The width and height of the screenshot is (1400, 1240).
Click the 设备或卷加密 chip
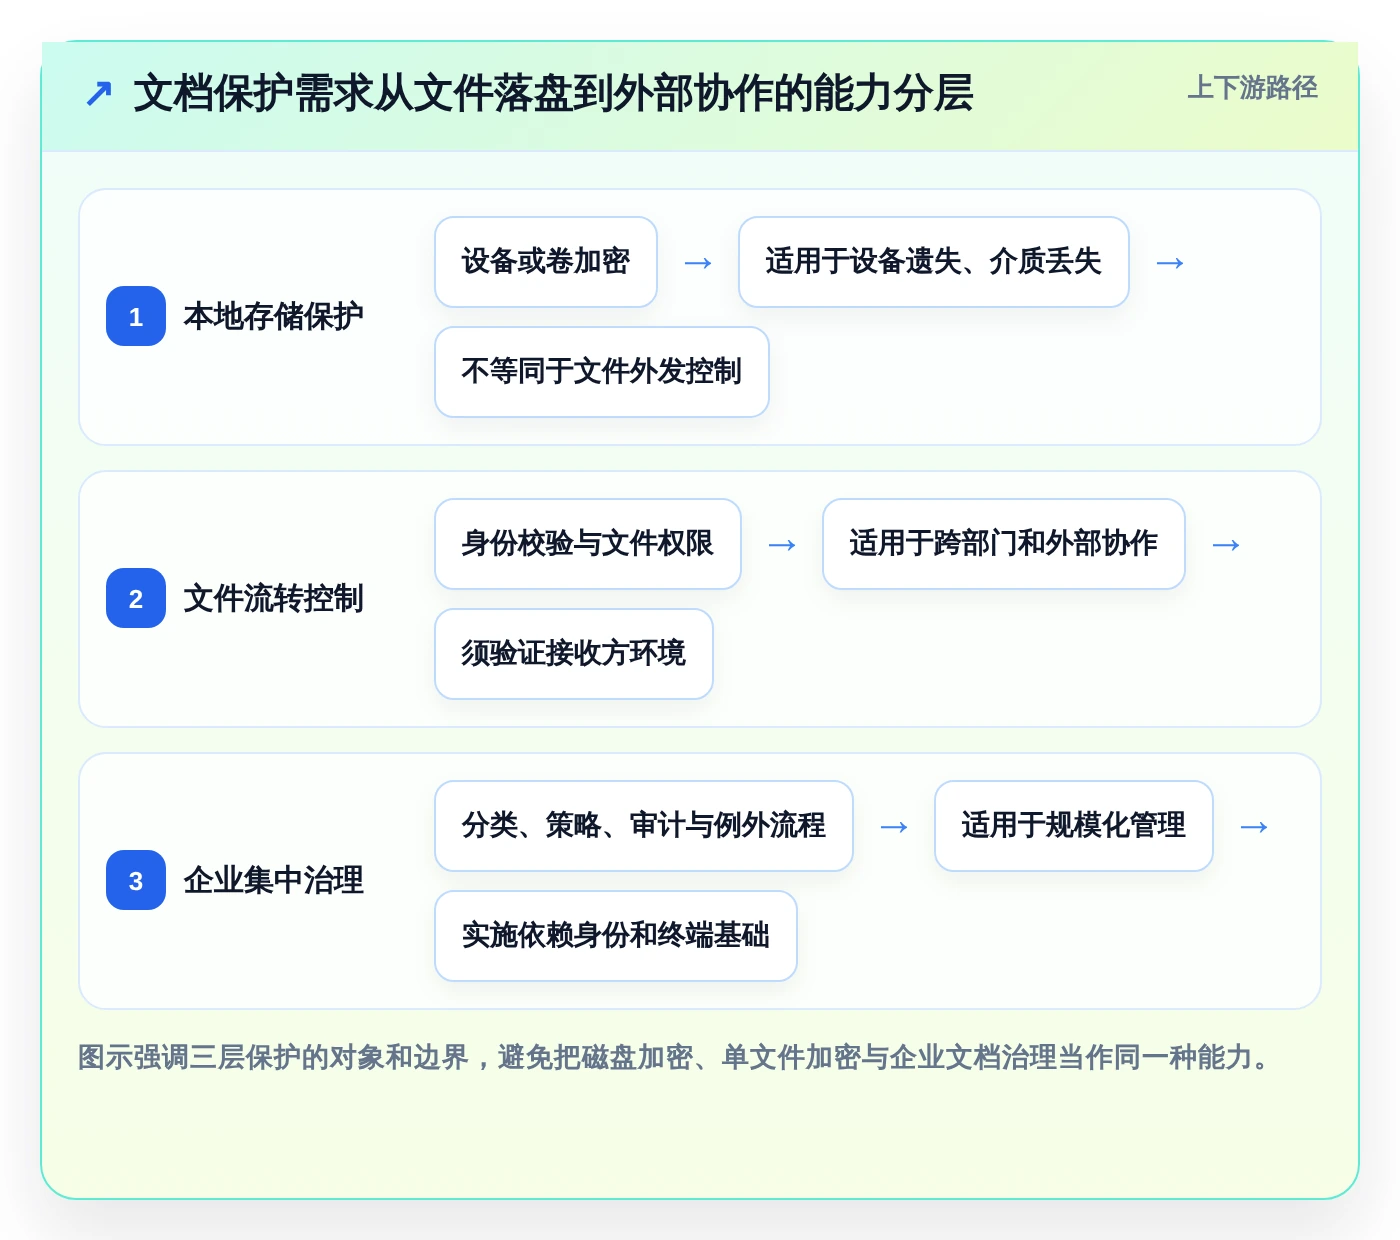(x=546, y=262)
